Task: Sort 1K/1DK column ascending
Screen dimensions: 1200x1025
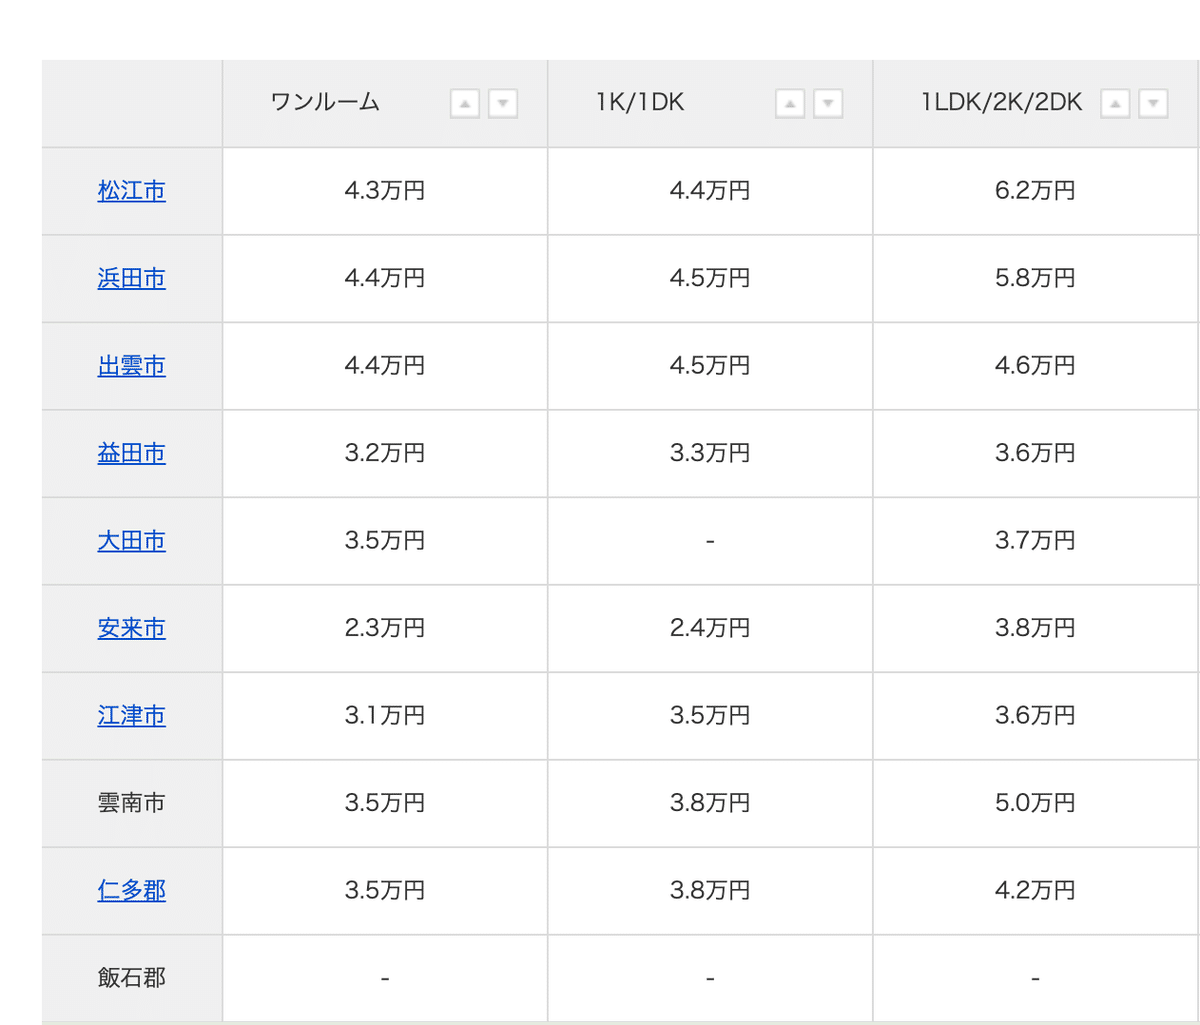Action: (x=790, y=104)
